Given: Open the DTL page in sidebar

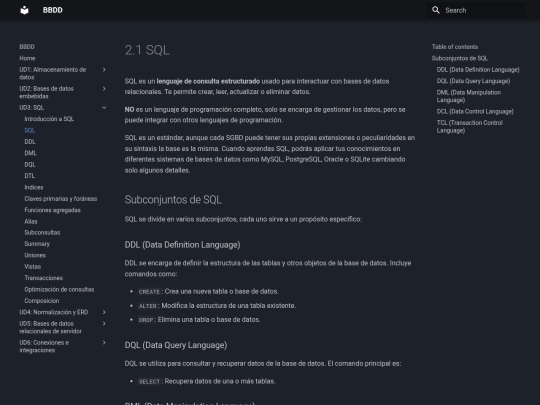Looking at the screenshot, I should [x=30, y=176].
